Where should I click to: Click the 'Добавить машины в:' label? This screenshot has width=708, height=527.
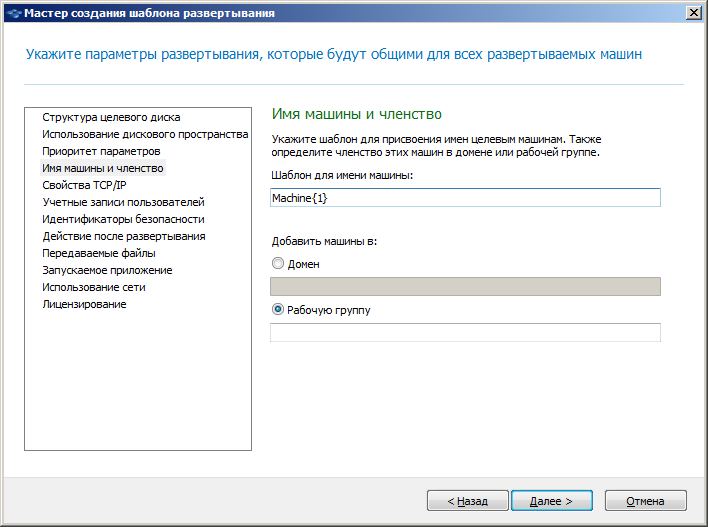click(324, 241)
